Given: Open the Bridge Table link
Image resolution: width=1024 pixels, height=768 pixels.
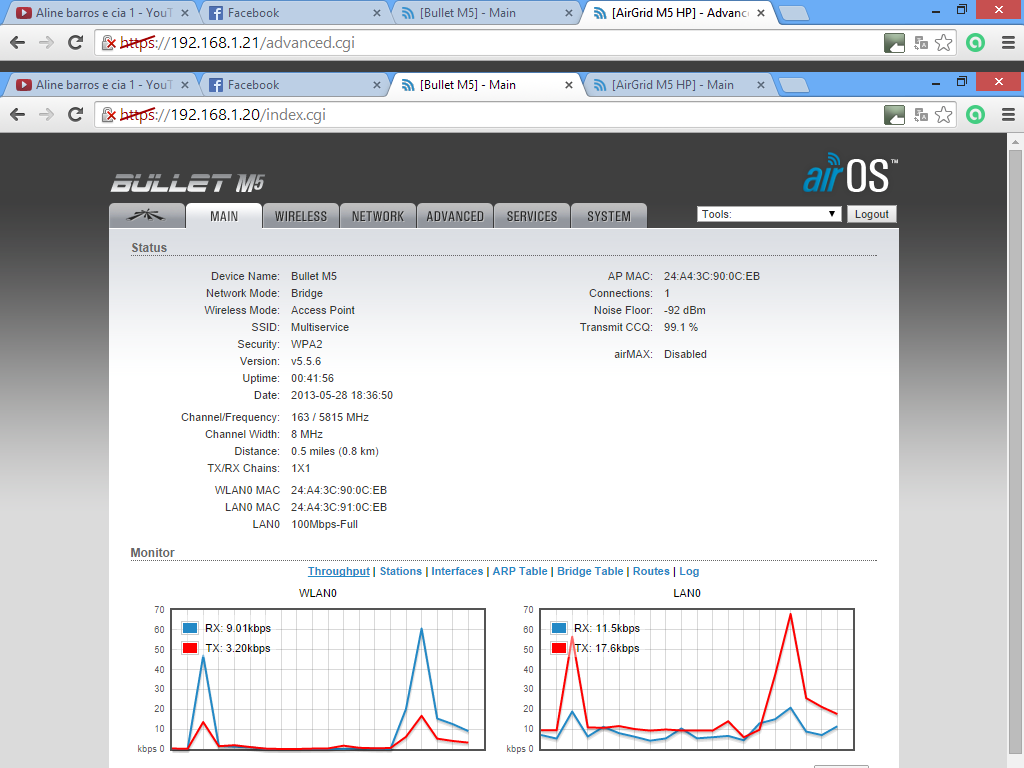Looking at the screenshot, I should pyautogui.click(x=590, y=571).
